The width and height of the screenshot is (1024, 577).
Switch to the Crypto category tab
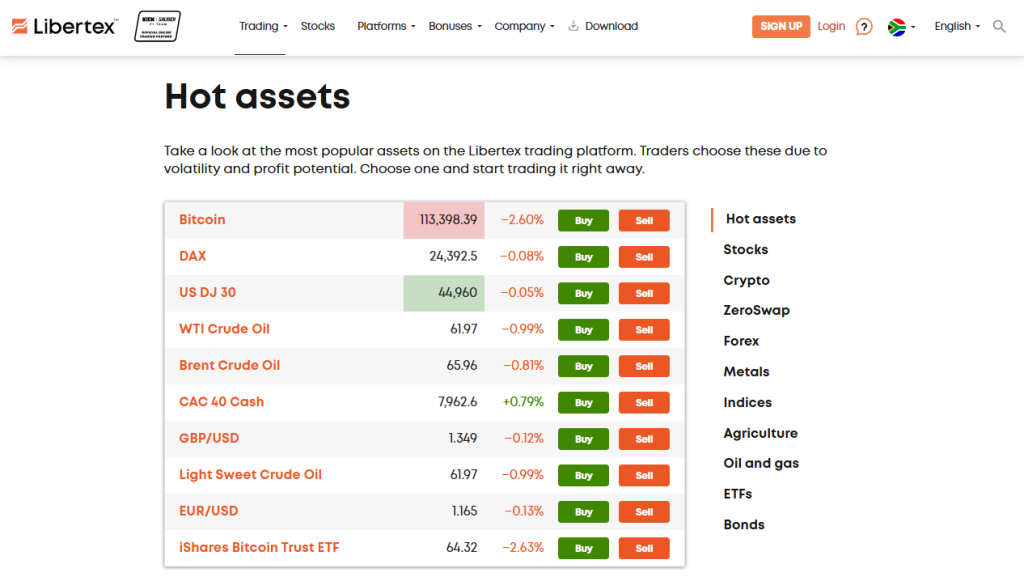coord(746,280)
